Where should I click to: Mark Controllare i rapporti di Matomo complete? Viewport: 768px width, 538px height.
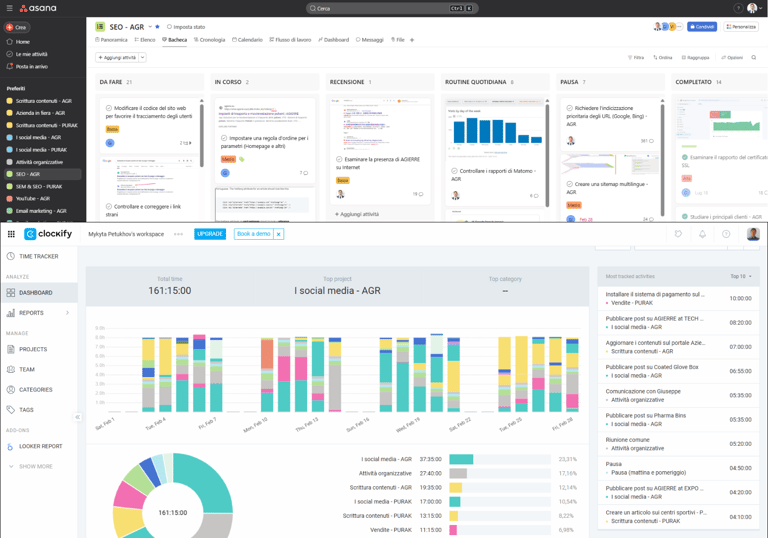click(454, 171)
